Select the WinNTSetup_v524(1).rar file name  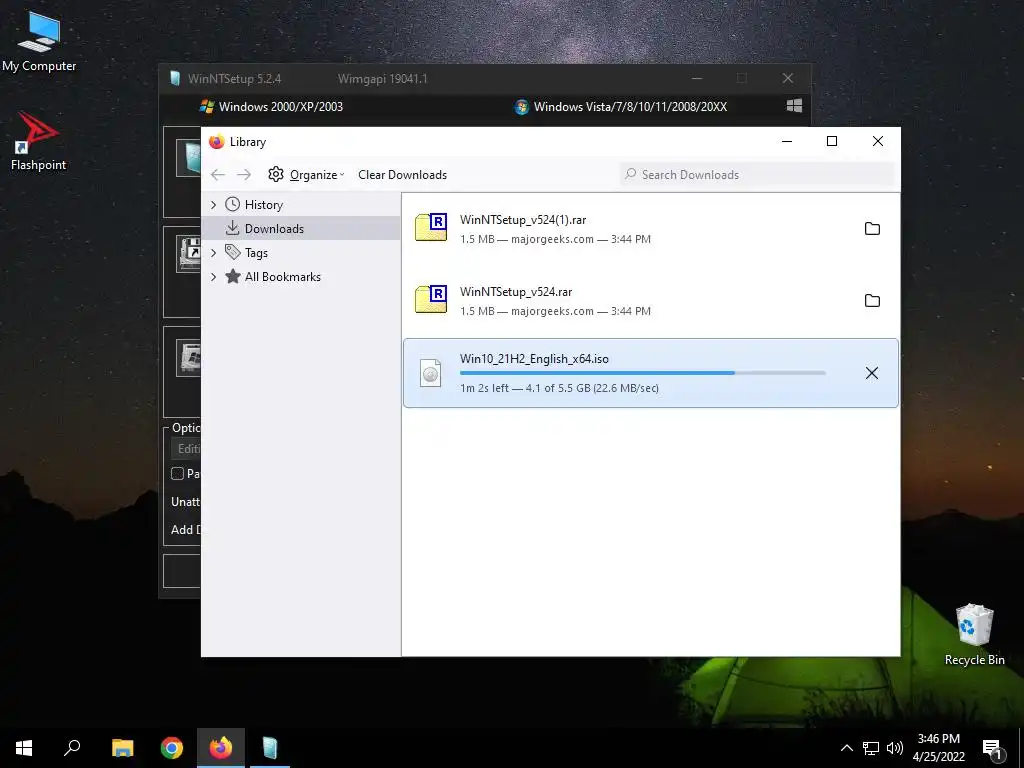[x=522, y=219]
